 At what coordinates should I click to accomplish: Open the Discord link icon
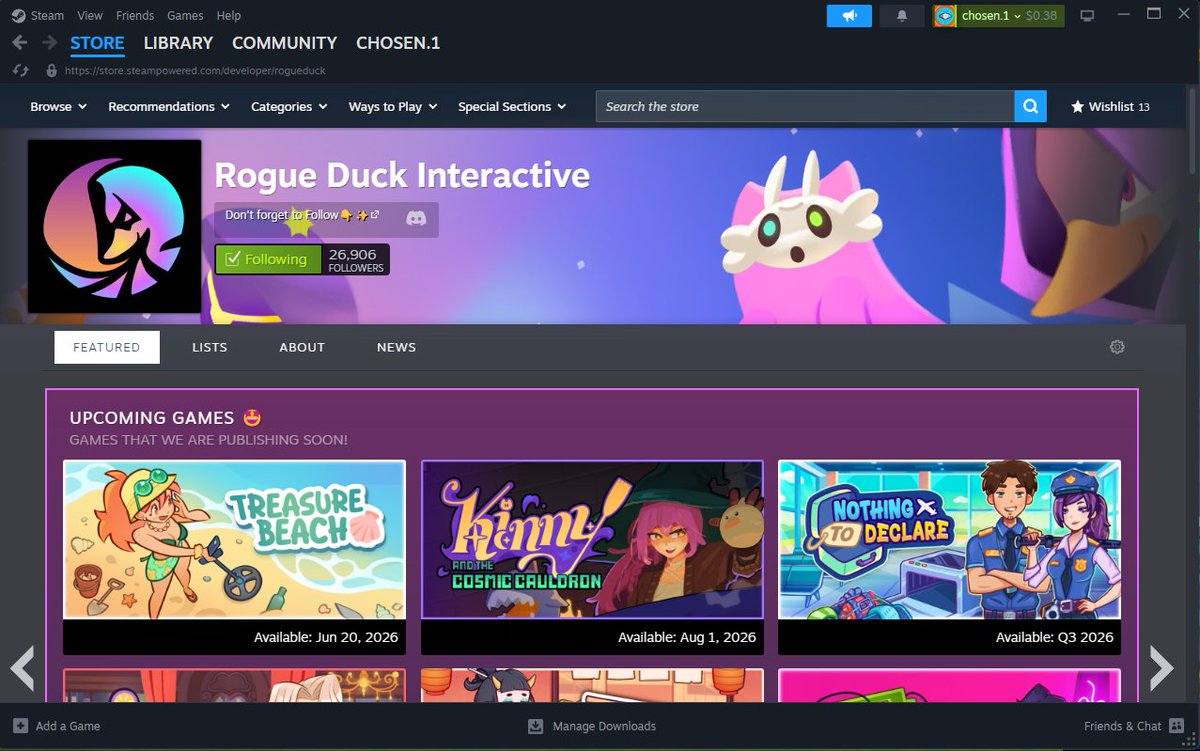pyautogui.click(x=417, y=217)
